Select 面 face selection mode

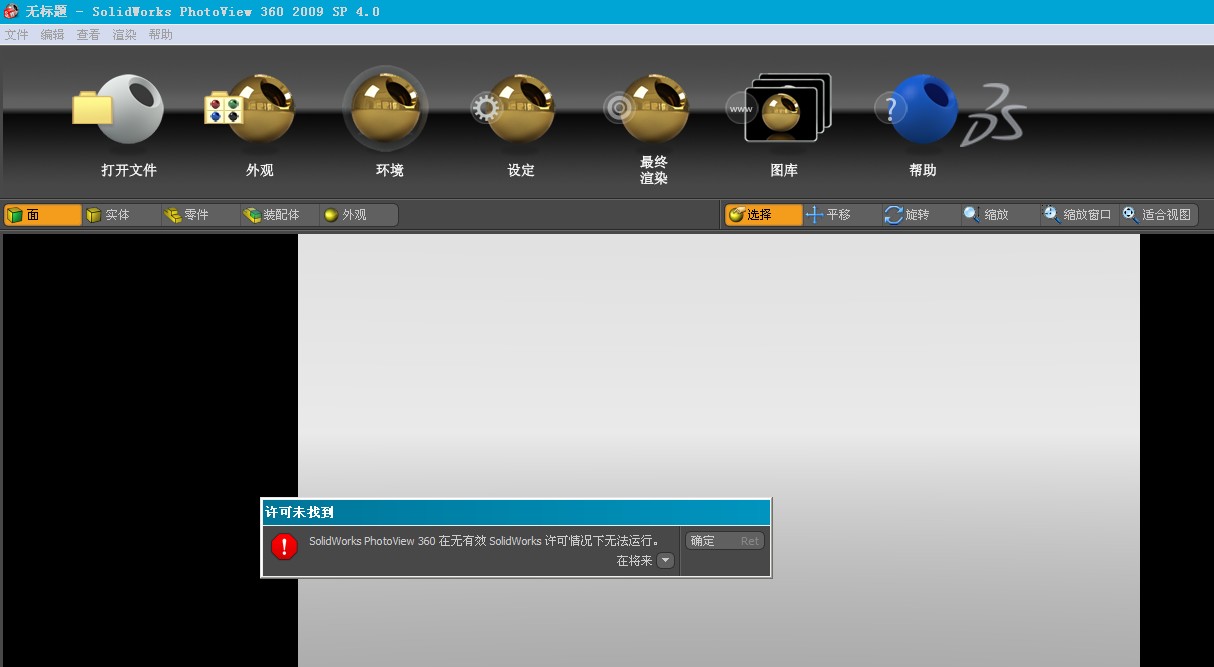(43, 215)
